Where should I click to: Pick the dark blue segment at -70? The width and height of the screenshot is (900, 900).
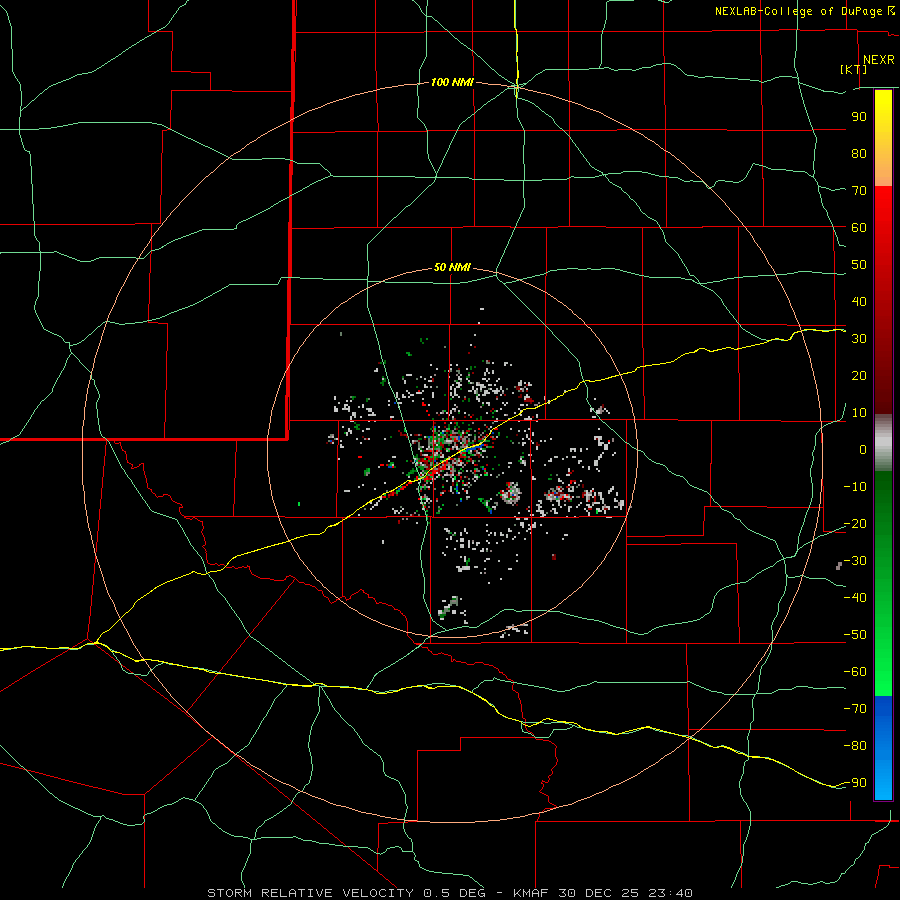(x=883, y=709)
